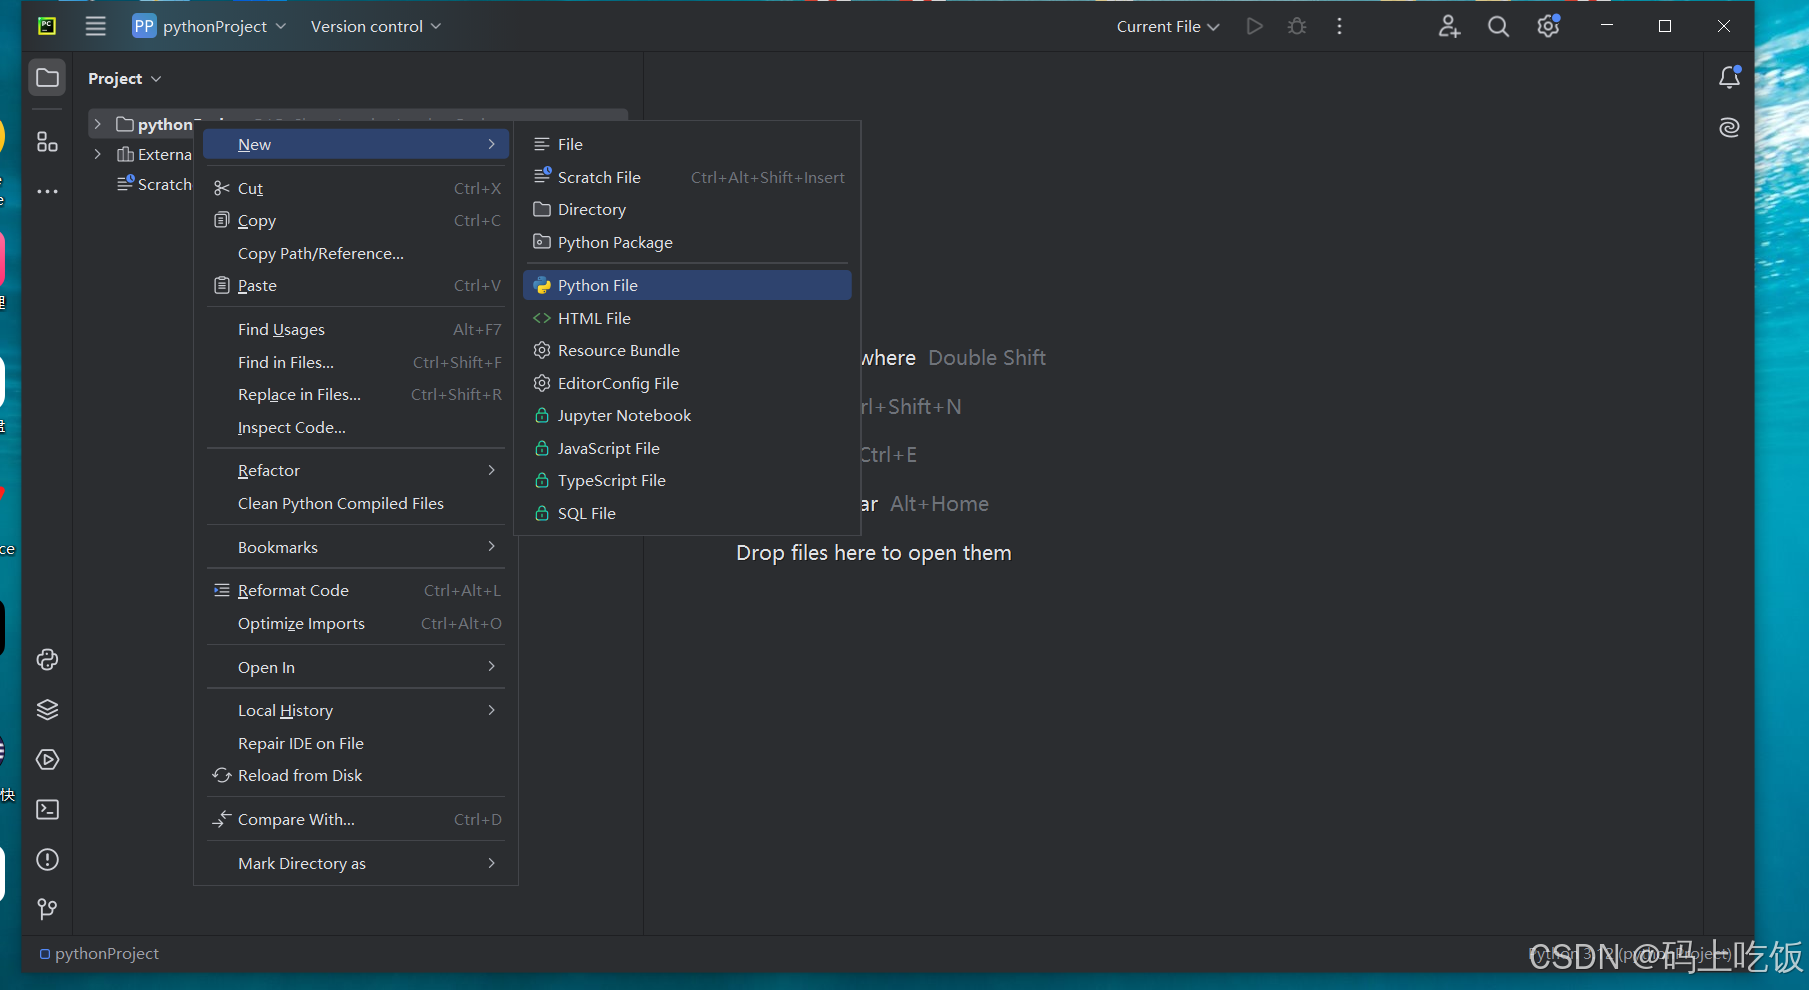Image resolution: width=1809 pixels, height=990 pixels.
Task: Select Python File in New submenu
Action: (x=687, y=285)
